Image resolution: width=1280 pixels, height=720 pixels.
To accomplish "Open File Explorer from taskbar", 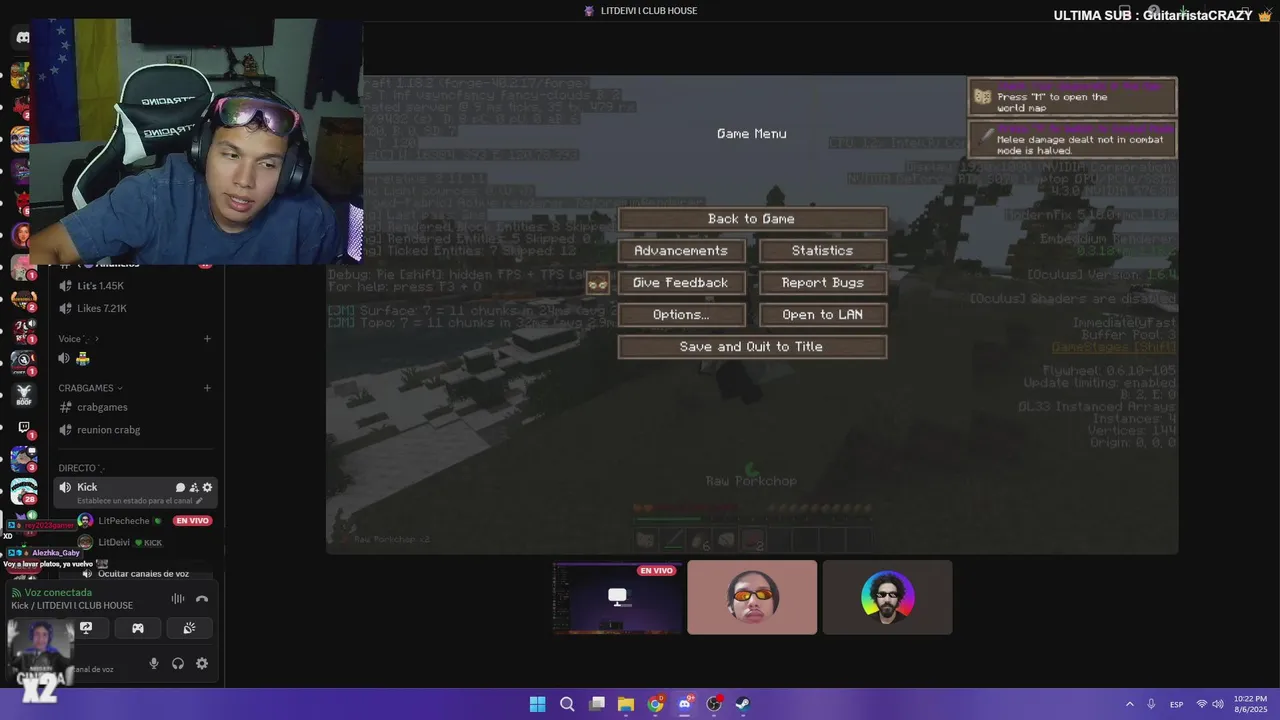I will 626,704.
